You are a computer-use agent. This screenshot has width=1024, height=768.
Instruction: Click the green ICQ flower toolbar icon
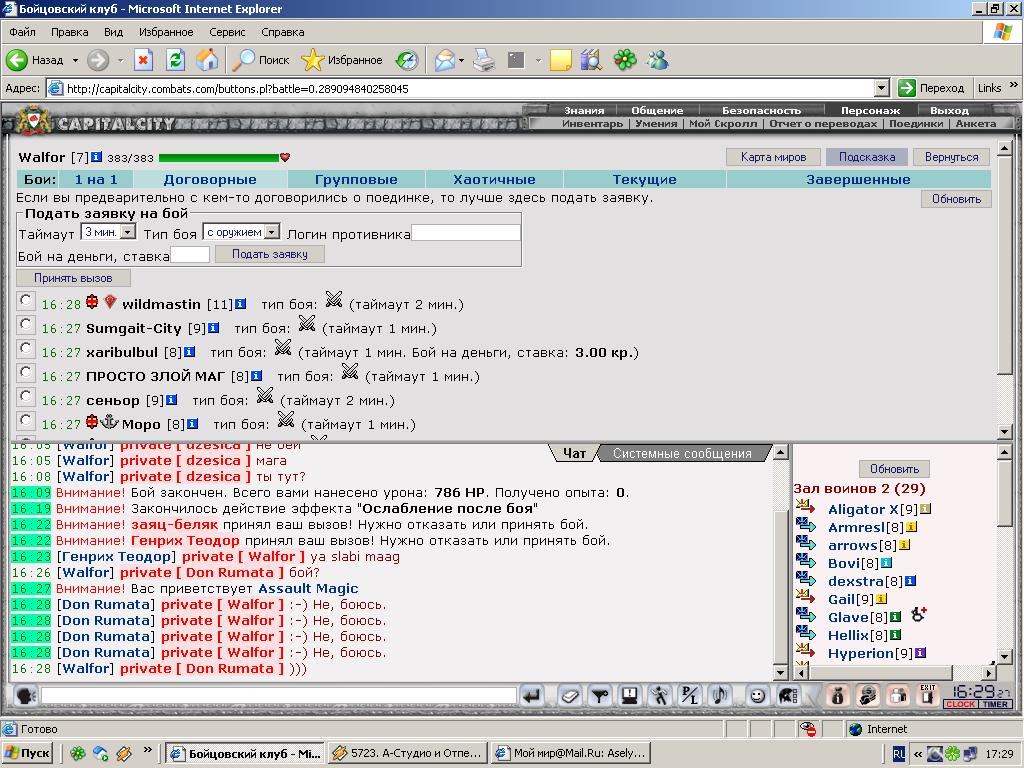[625, 60]
